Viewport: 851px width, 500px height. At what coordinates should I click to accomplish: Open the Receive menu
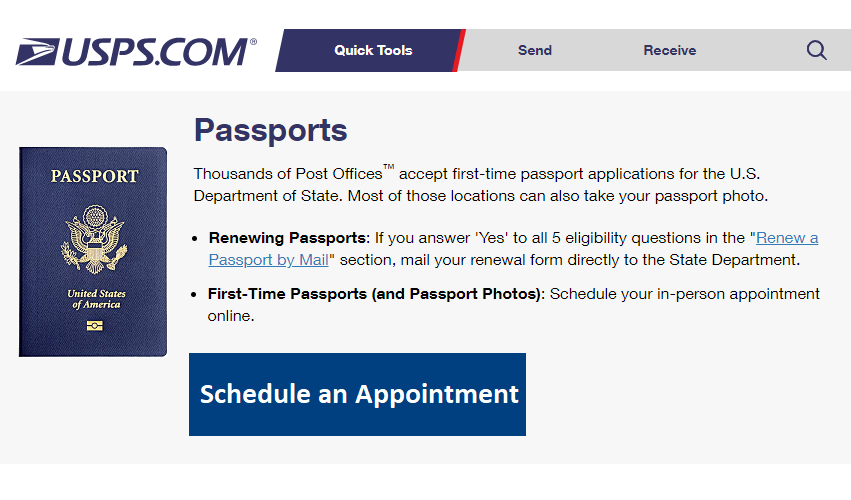(x=670, y=50)
